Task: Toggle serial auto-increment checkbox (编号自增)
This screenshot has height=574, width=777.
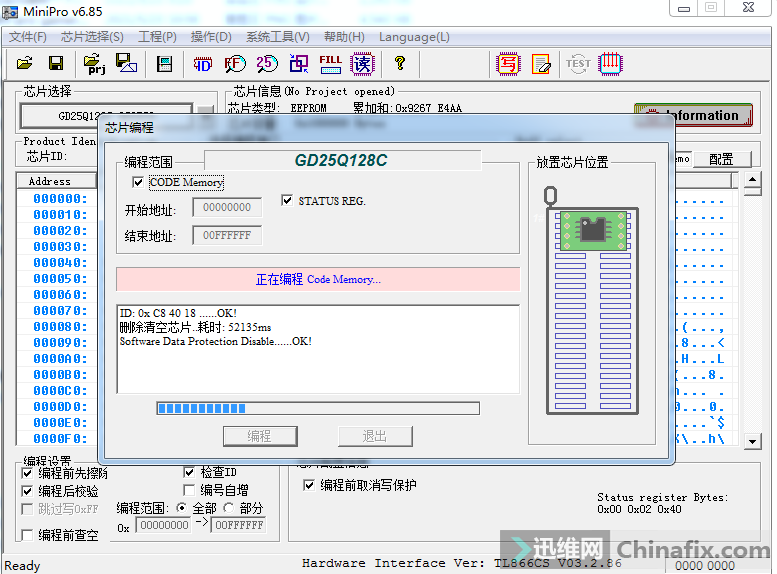Action: [x=189, y=490]
